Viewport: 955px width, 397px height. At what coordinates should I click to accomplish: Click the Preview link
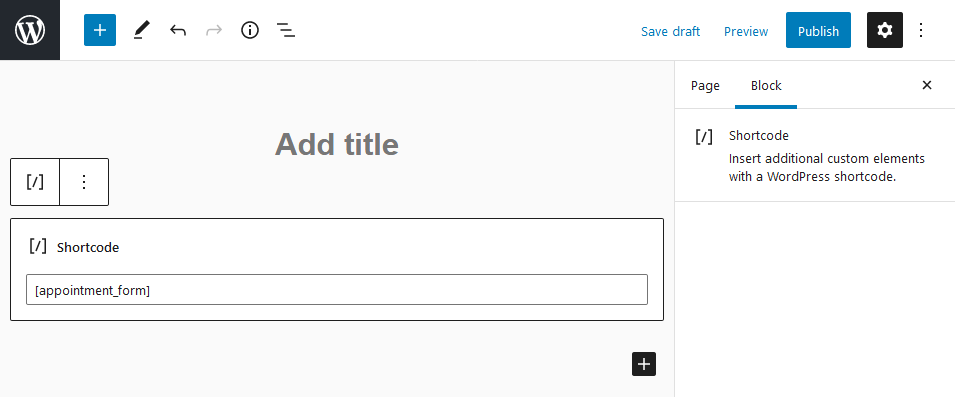[746, 31]
